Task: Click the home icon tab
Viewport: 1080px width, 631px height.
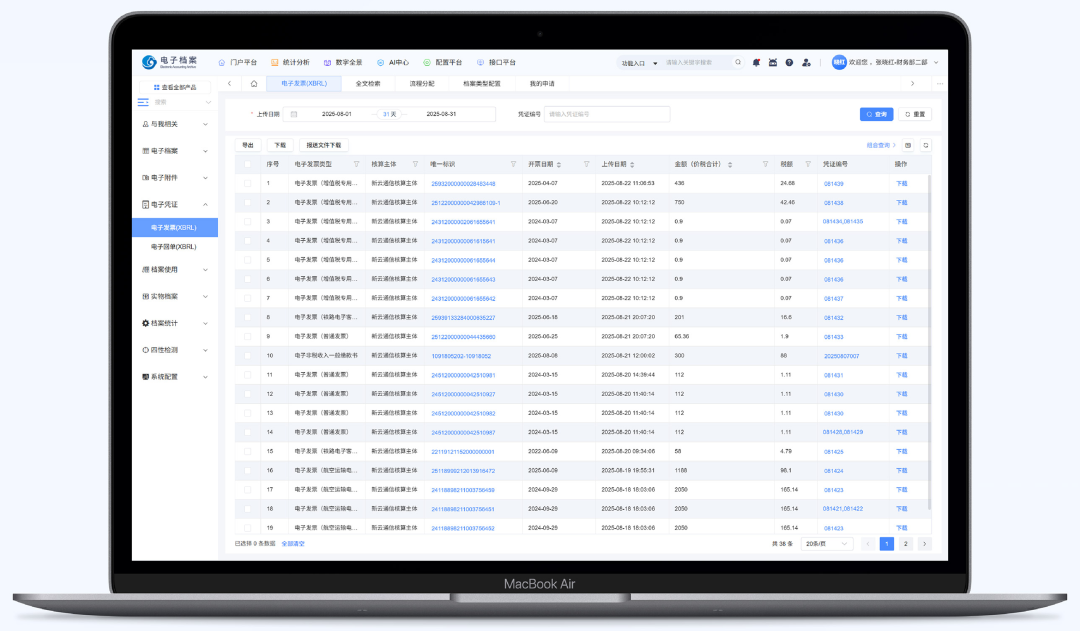Action: tap(254, 84)
